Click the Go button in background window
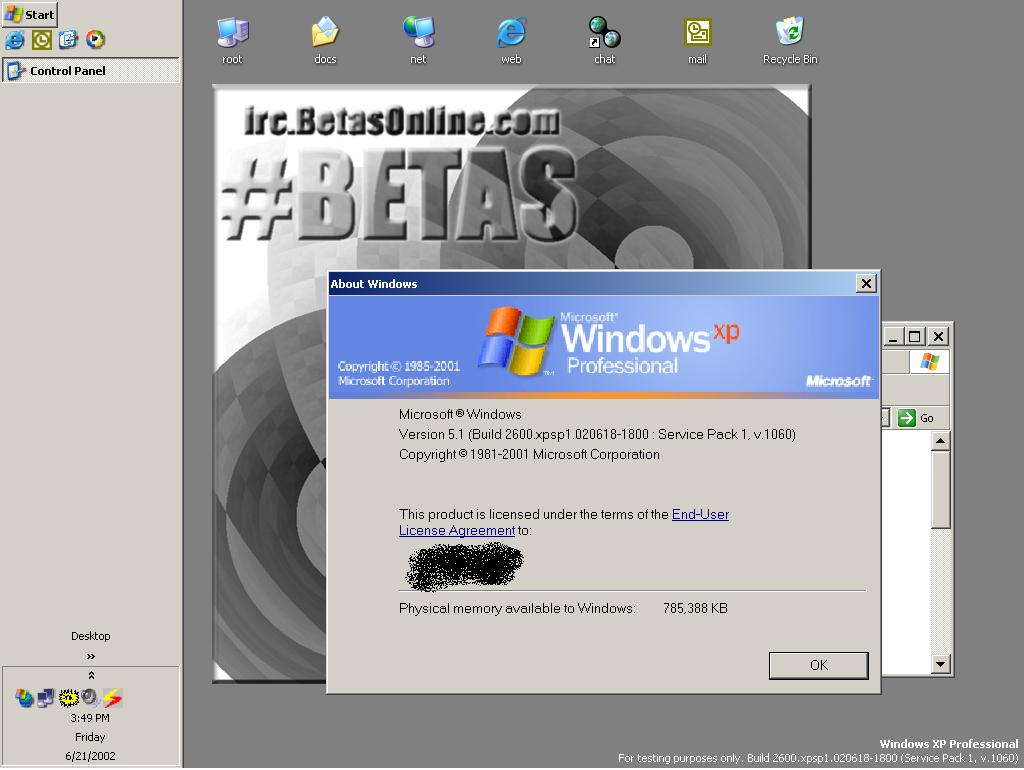Image resolution: width=1024 pixels, height=770 pixels. 916,418
